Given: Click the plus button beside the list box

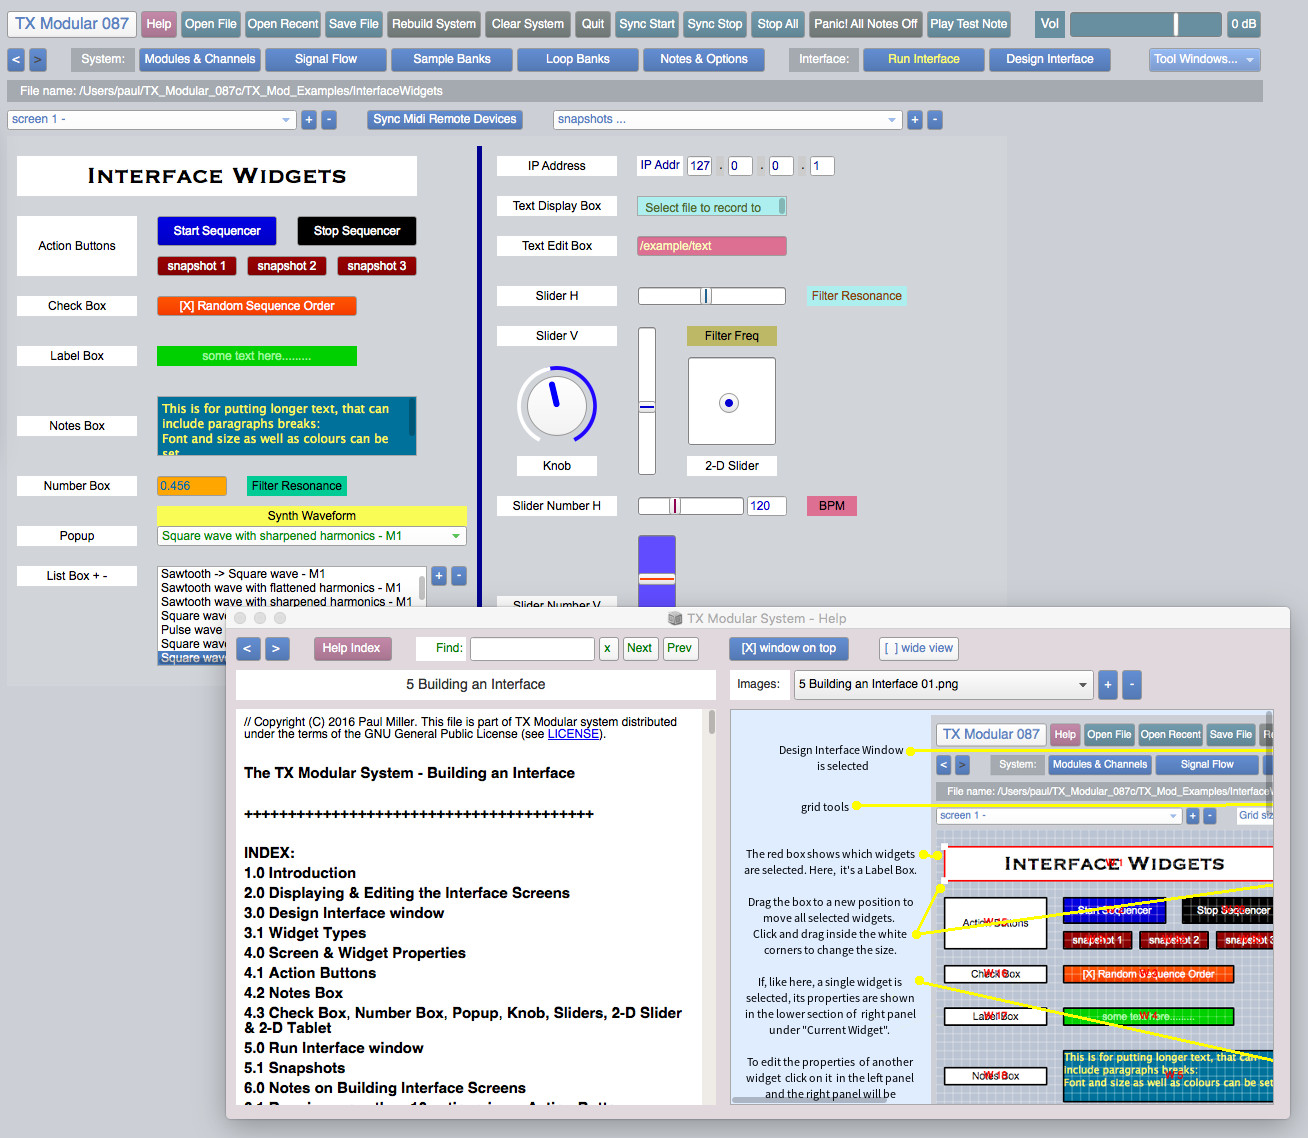Looking at the screenshot, I should coord(439,576).
